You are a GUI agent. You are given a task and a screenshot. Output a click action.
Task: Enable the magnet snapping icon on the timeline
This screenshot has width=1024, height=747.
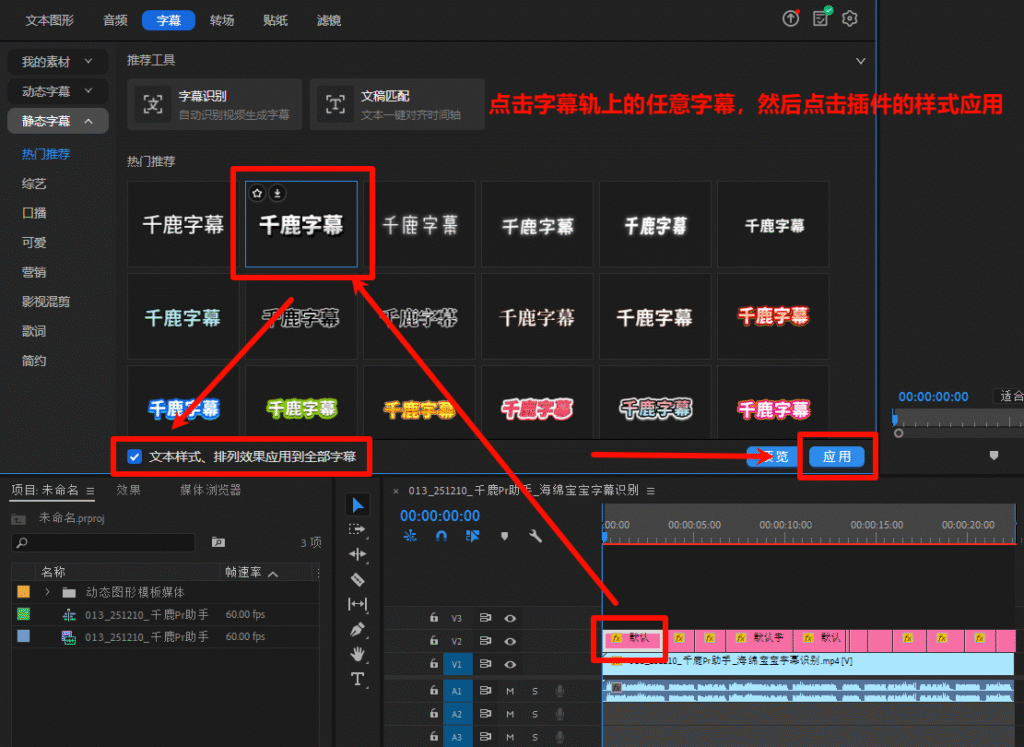point(441,535)
